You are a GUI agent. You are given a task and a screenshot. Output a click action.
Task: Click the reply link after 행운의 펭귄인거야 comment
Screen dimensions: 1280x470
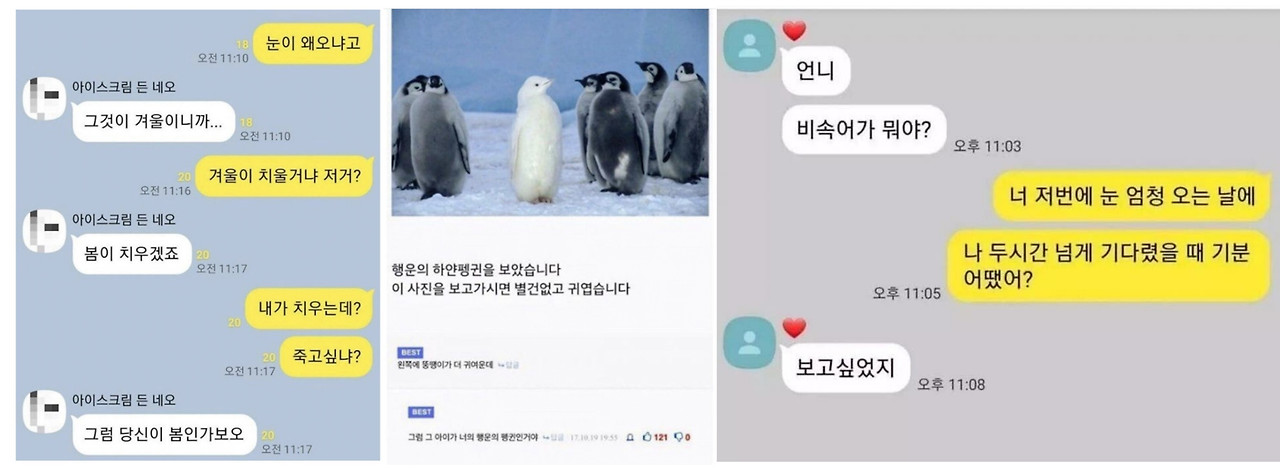point(553,437)
